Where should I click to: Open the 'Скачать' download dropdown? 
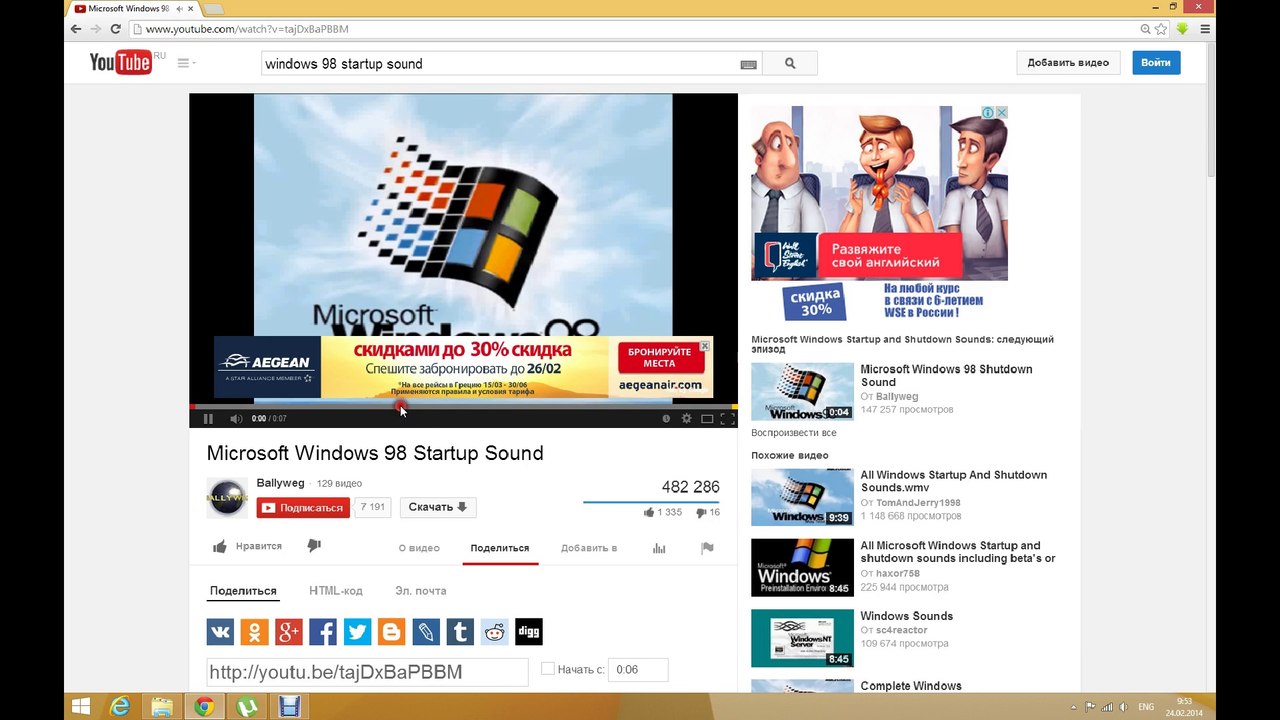(438, 507)
